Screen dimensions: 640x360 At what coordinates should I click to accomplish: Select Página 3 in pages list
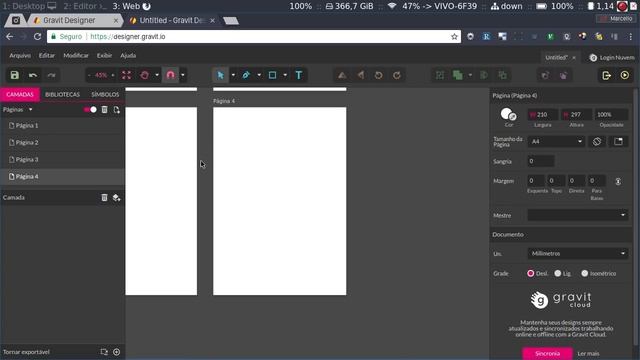coord(62,160)
